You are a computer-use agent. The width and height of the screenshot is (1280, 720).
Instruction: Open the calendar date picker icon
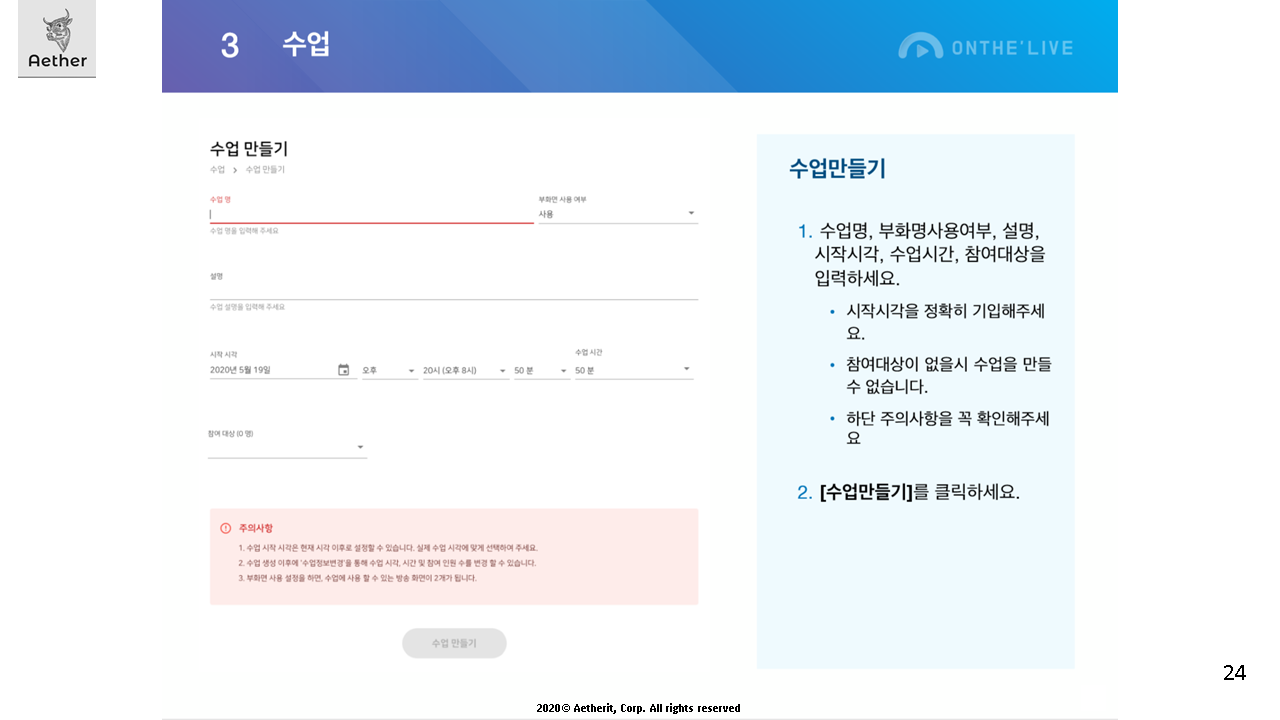pyautogui.click(x=343, y=370)
